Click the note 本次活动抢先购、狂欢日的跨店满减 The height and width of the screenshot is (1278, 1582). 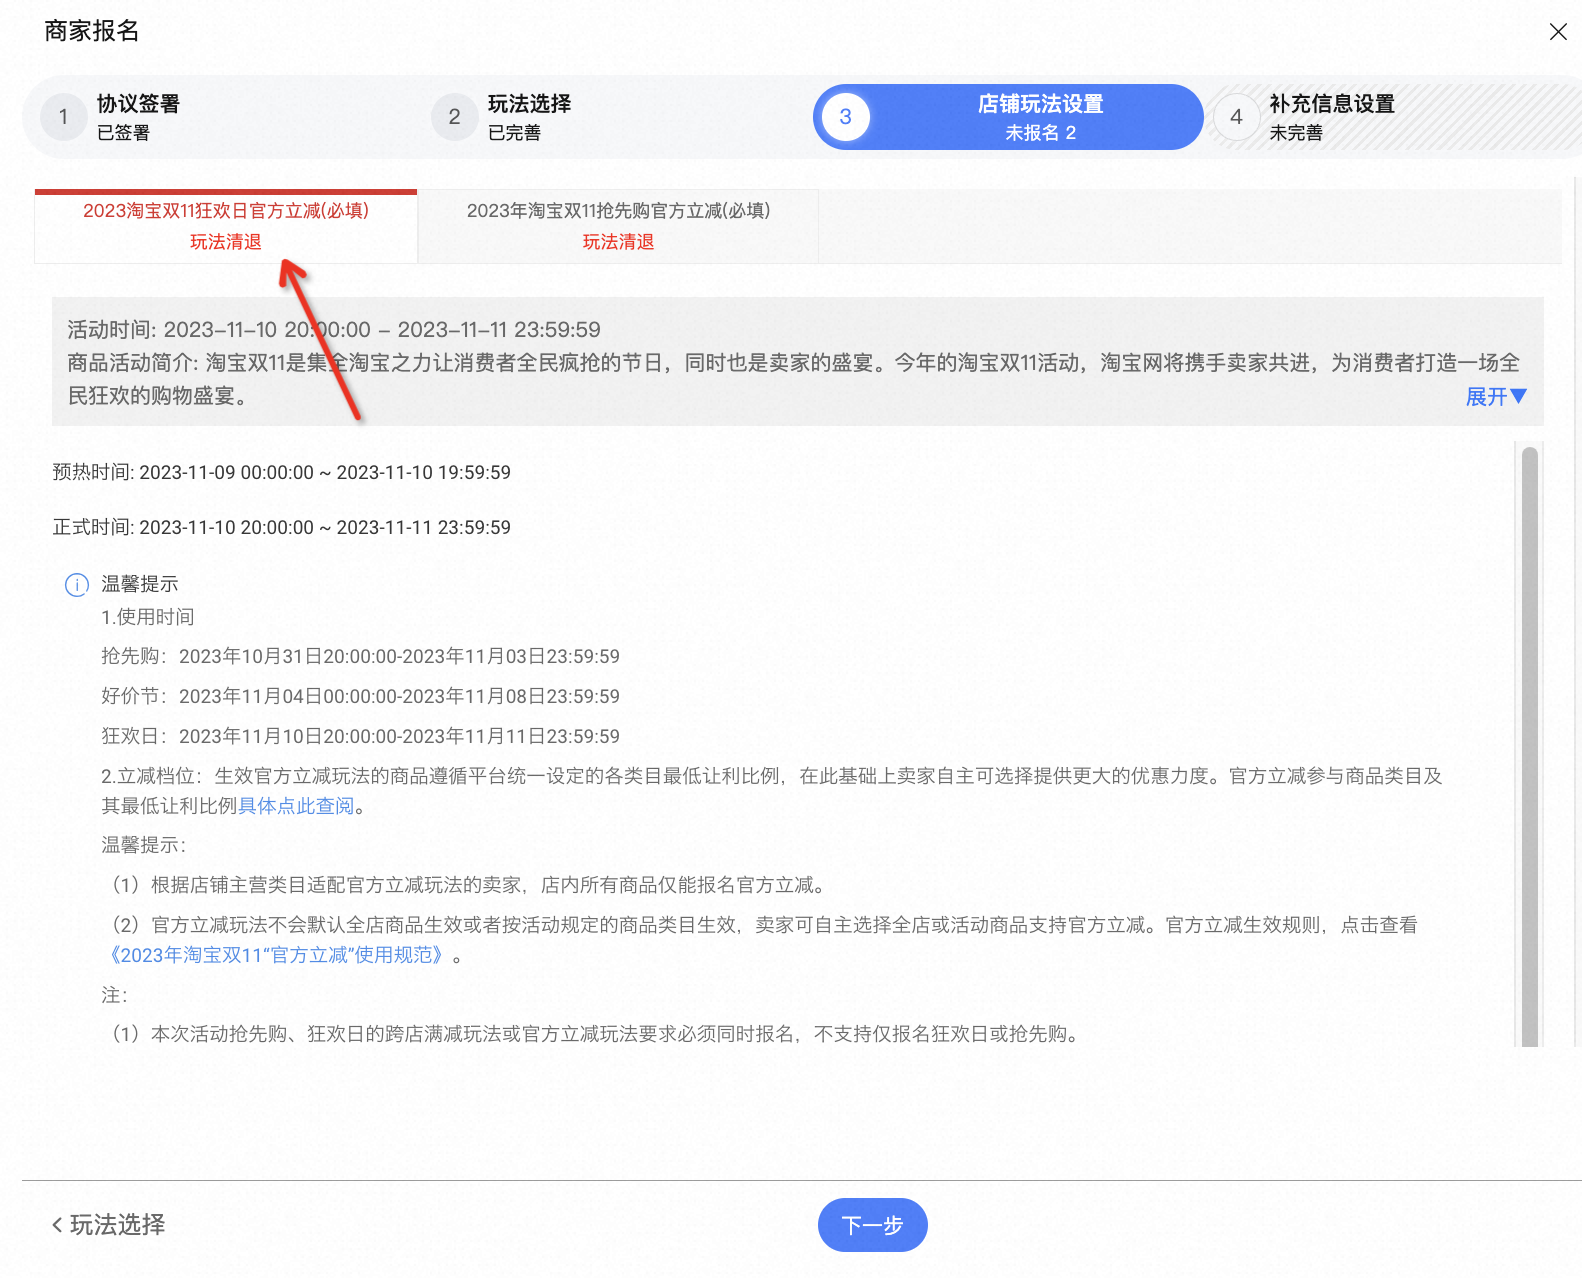coord(594,1034)
